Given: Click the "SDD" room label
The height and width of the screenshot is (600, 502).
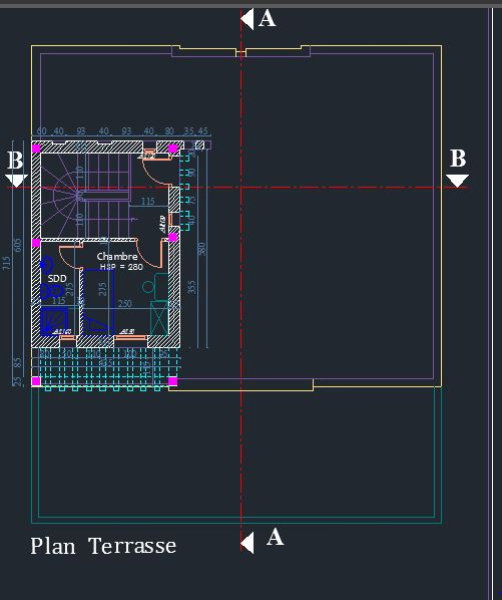Looking at the screenshot, I should click(x=57, y=278).
